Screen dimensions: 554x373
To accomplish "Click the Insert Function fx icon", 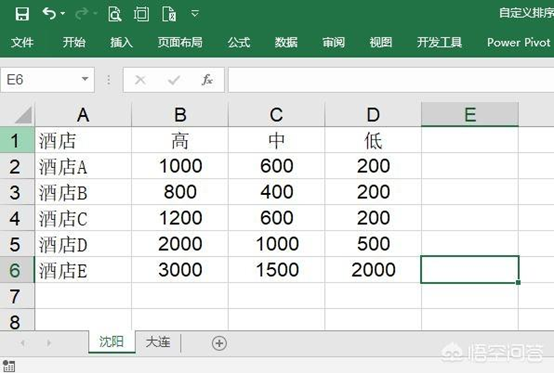I will coord(207,80).
